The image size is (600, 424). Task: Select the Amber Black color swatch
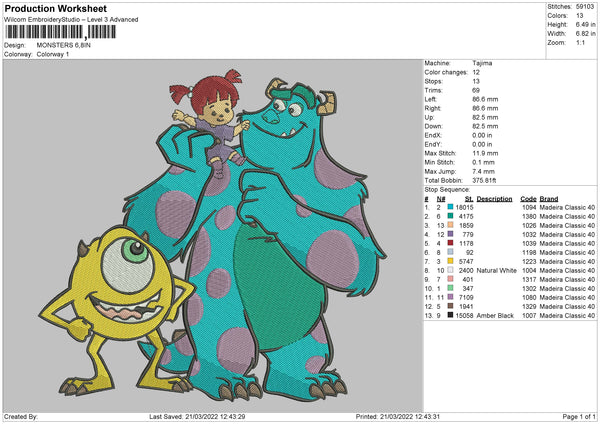(450, 315)
